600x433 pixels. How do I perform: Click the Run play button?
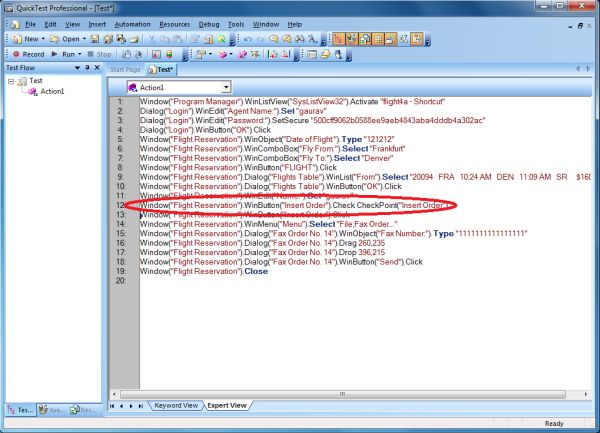pos(64,54)
